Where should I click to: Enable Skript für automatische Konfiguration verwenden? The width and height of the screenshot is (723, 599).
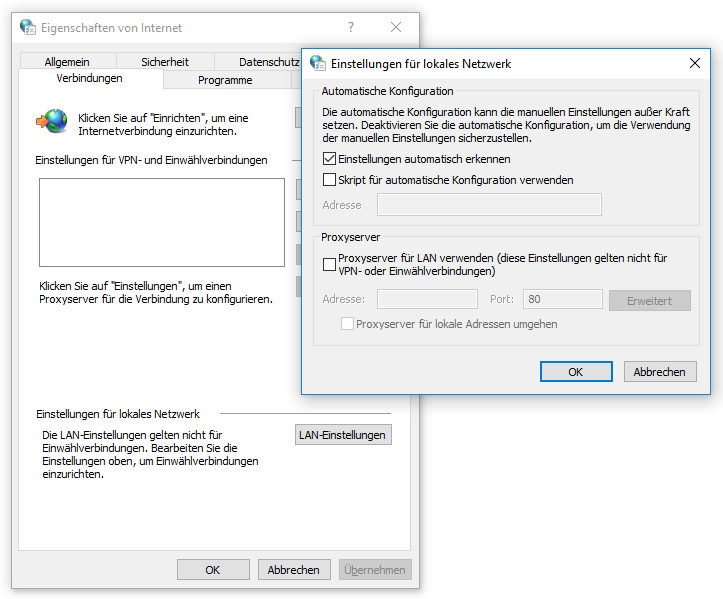point(329,180)
